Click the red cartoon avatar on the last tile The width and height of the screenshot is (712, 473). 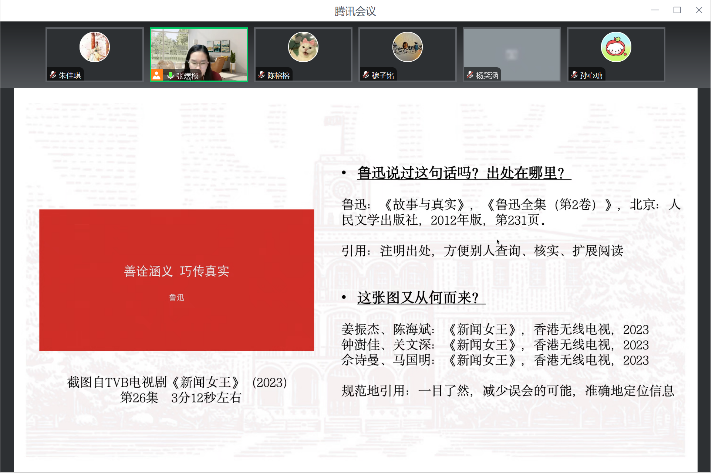coord(616,47)
